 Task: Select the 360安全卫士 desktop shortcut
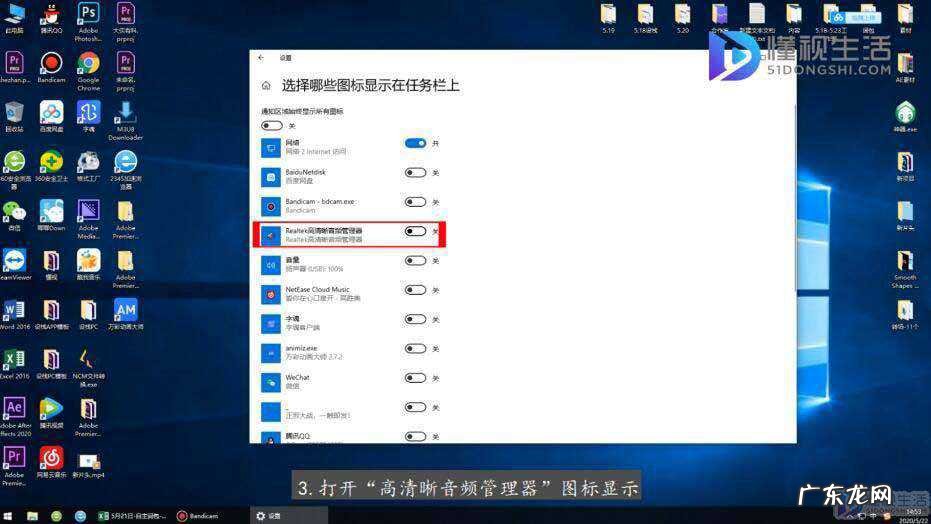[51, 166]
